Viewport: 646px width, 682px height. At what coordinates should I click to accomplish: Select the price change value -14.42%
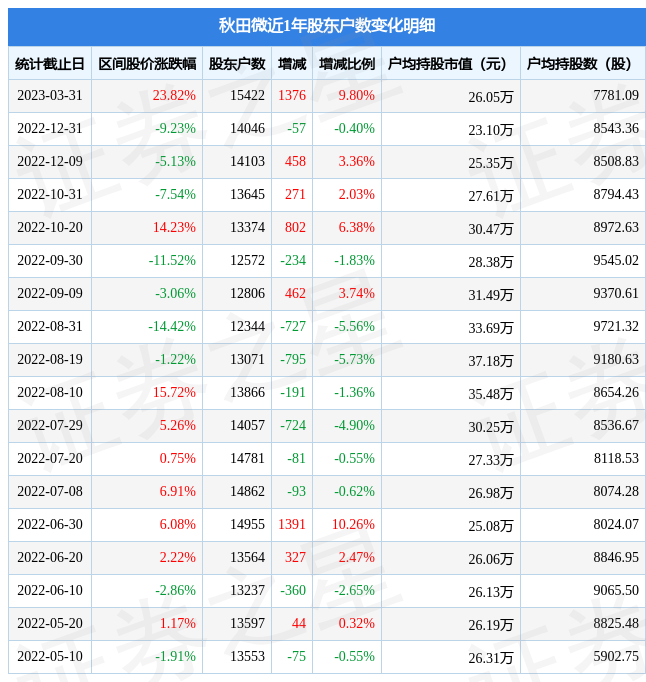[172, 327]
